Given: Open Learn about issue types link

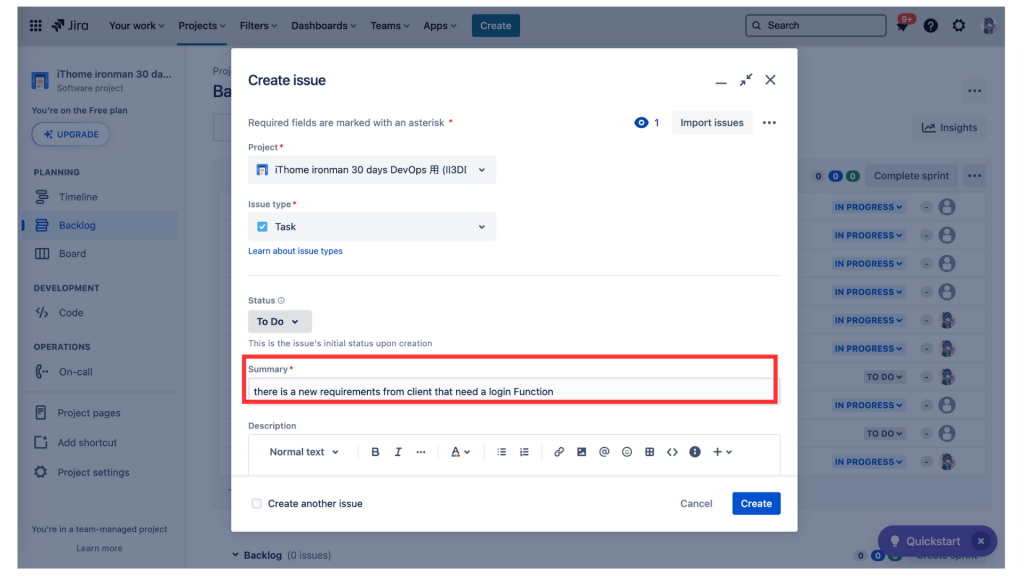Looking at the screenshot, I should coord(295,251).
